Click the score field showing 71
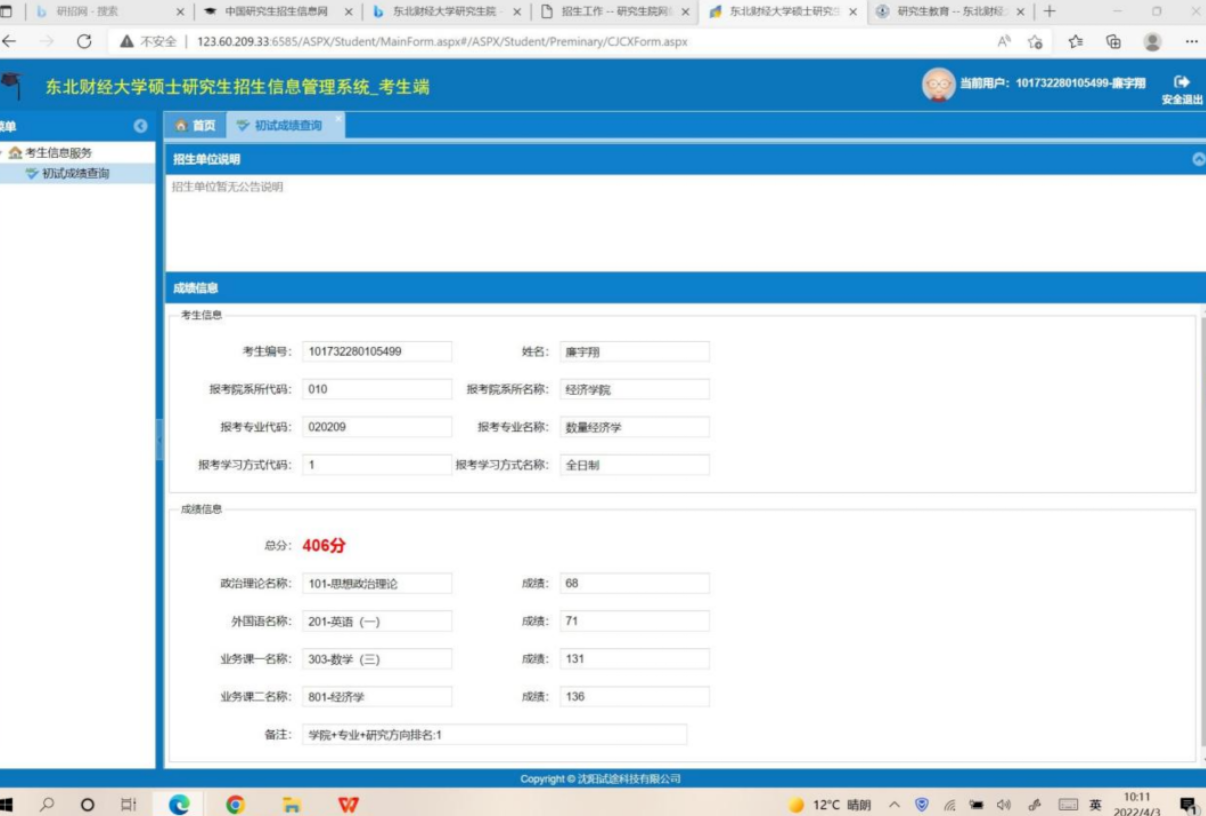This screenshot has width=1206, height=816. (634, 621)
